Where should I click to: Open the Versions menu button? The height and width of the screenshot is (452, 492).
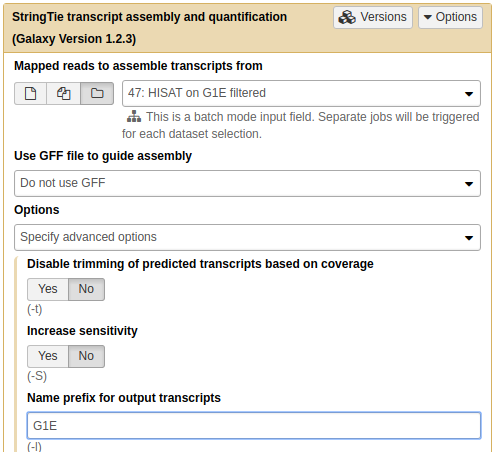point(373,17)
